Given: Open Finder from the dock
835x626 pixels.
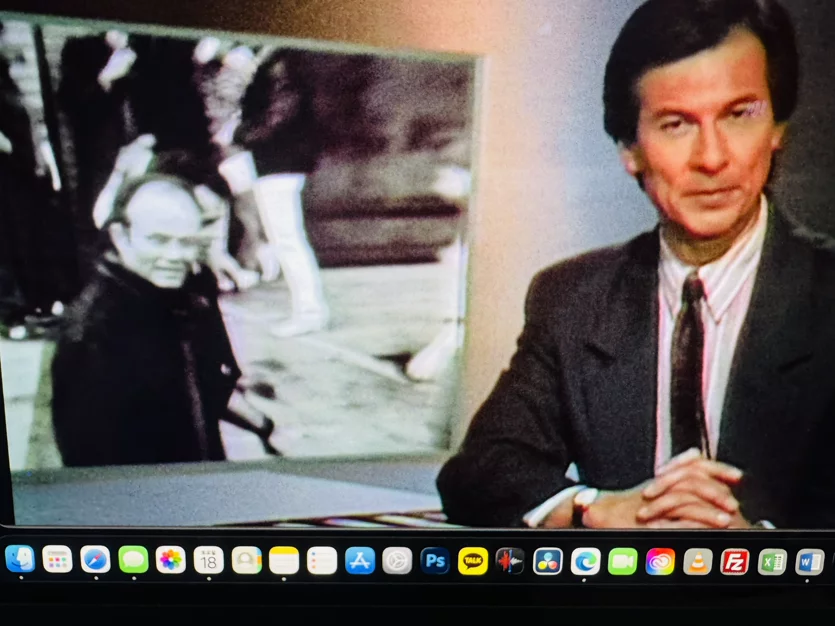Looking at the screenshot, I should click(x=20, y=559).
